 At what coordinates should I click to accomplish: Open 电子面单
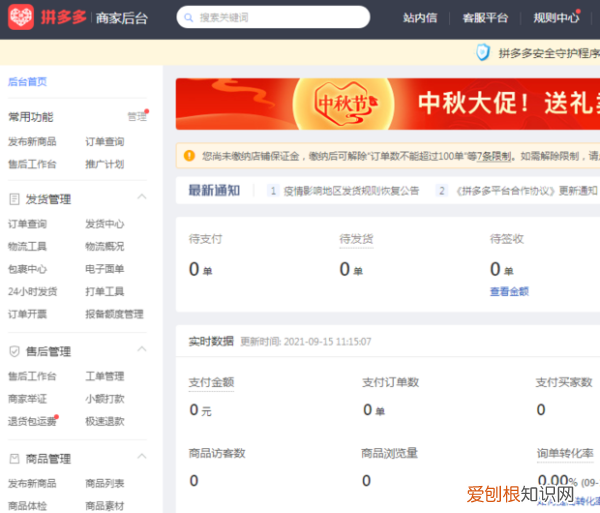tap(105, 269)
